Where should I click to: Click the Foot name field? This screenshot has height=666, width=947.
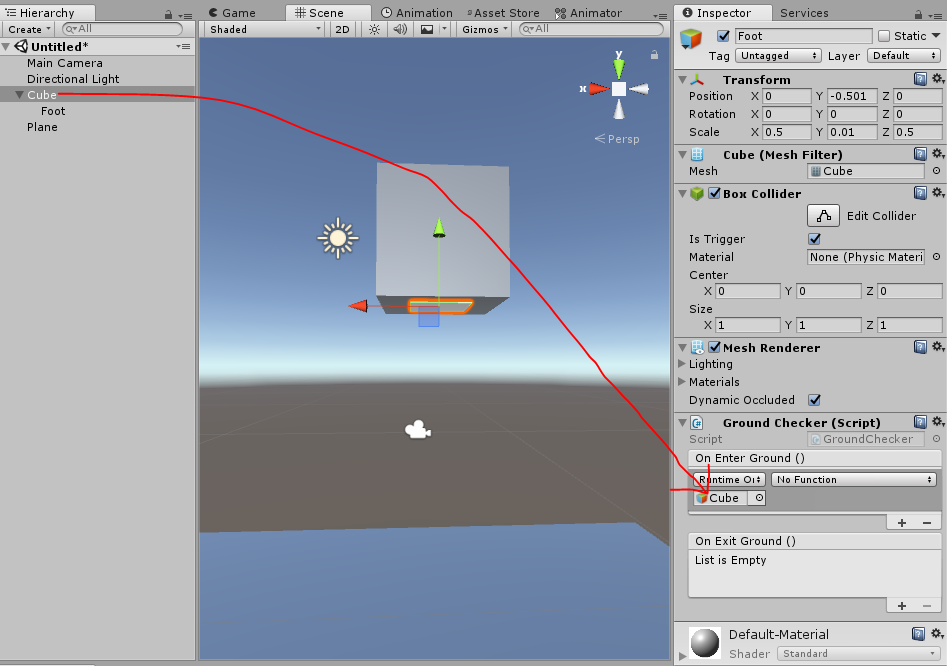click(x=803, y=36)
